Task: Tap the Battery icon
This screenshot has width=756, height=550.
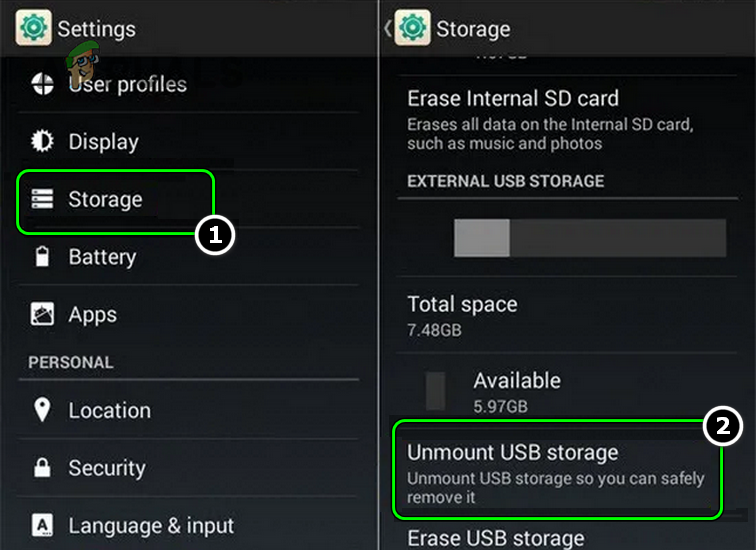Action: pyautogui.click(x=43, y=257)
